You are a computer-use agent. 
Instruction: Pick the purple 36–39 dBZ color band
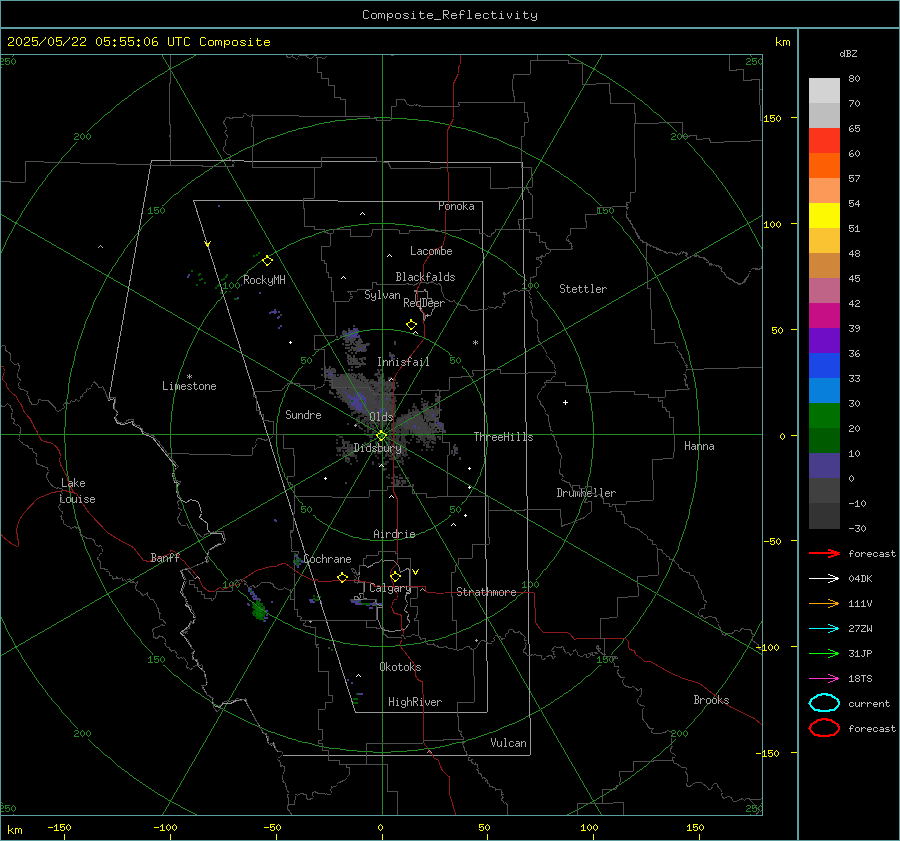coord(824,340)
